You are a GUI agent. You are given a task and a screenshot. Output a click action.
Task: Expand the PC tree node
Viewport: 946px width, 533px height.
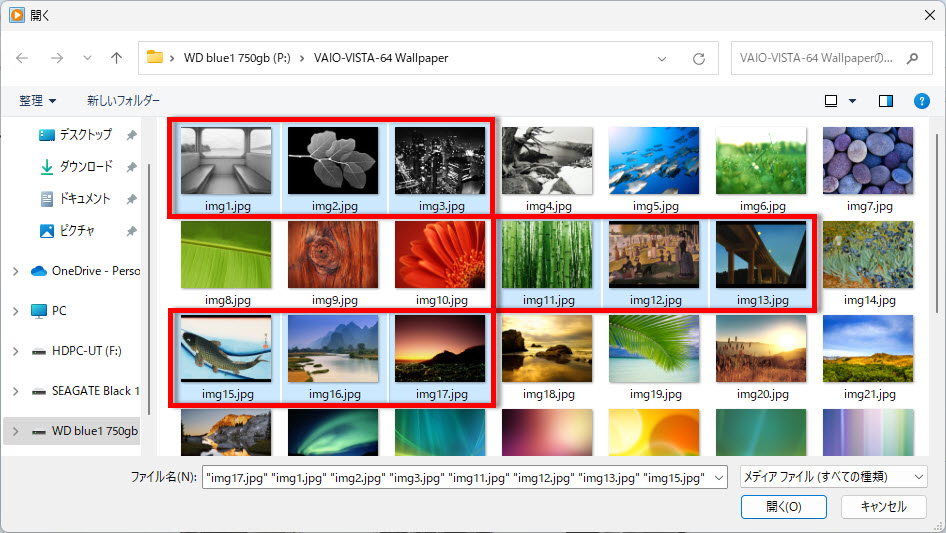(x=15, y=311)
